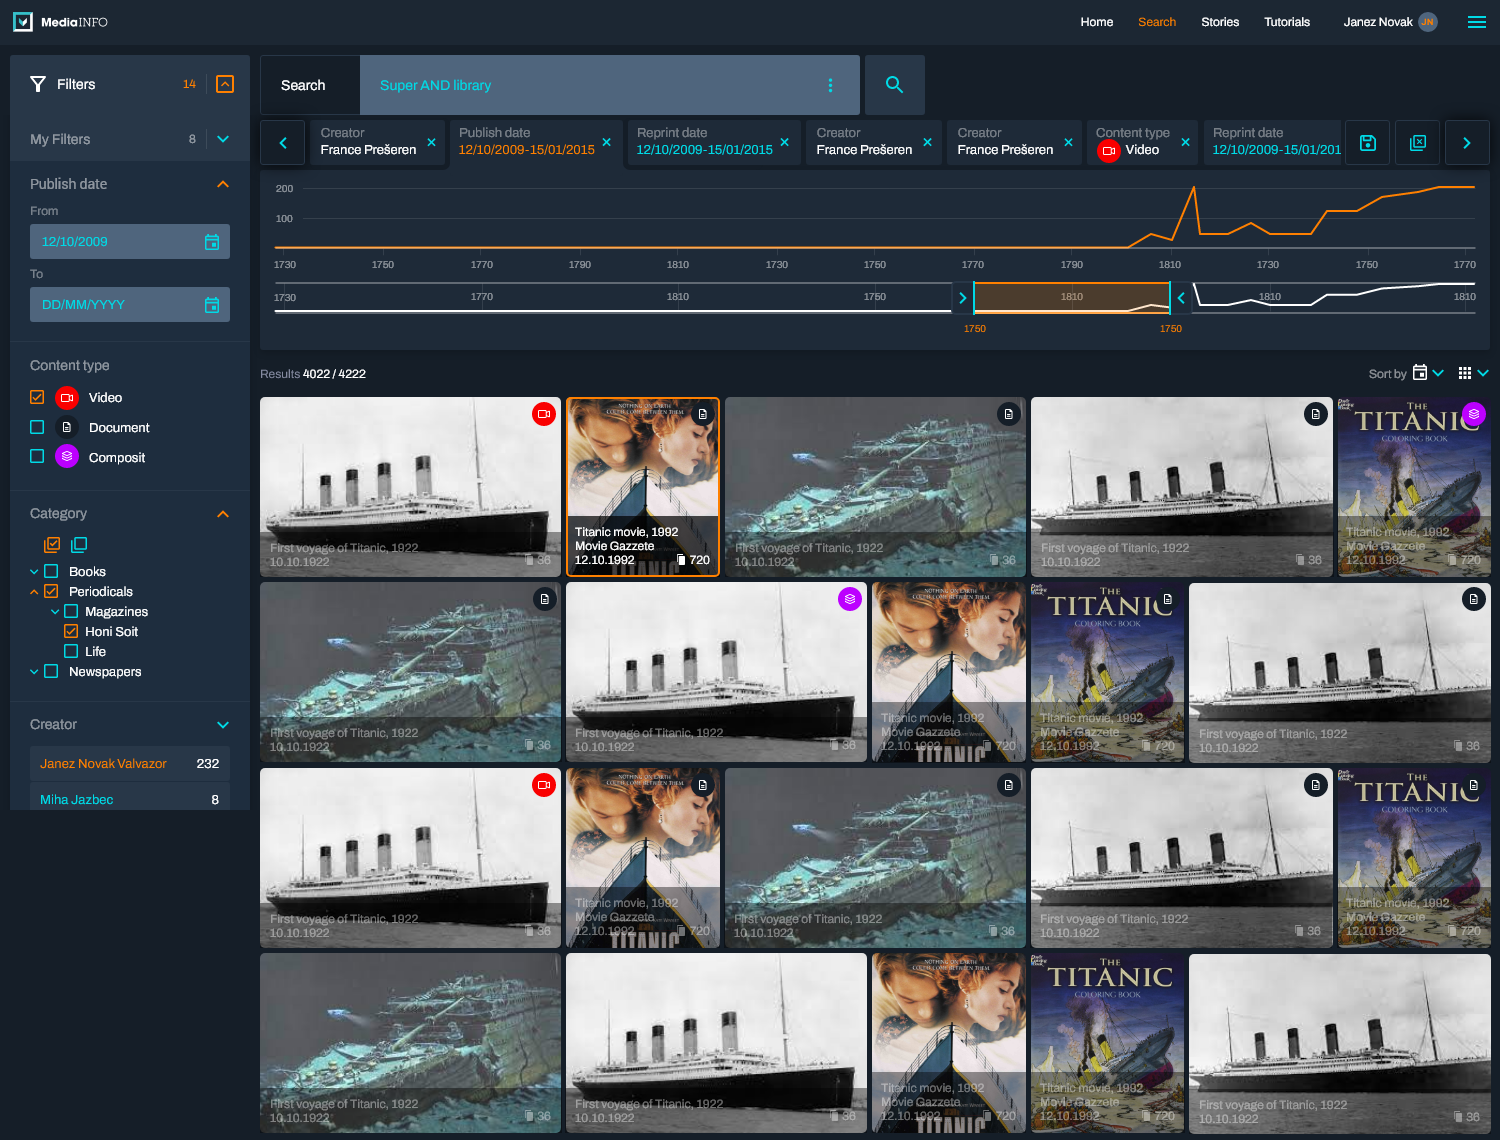Viewport: 1500px width, 1140px height.
Task: Click the MediaINFO logo
Action: [60, 22]
